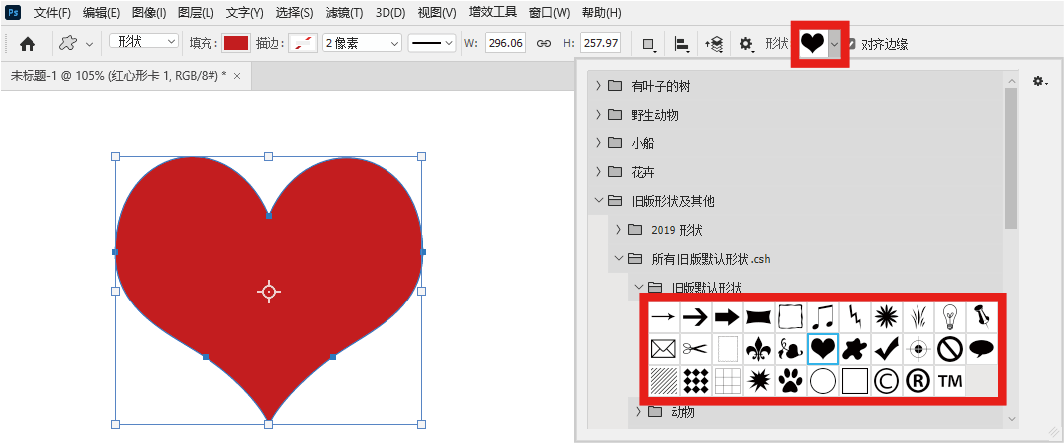Screen dimensions: 1064x443
Task: Toggle link between width and height
Action: point(544,43)
